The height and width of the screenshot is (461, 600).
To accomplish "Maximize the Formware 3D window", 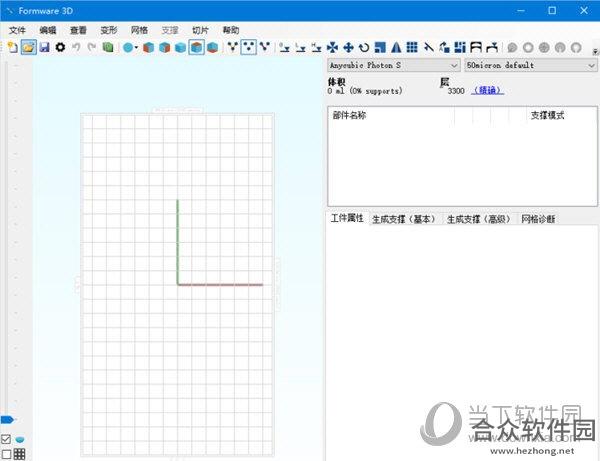I will [x=552, y=10].
